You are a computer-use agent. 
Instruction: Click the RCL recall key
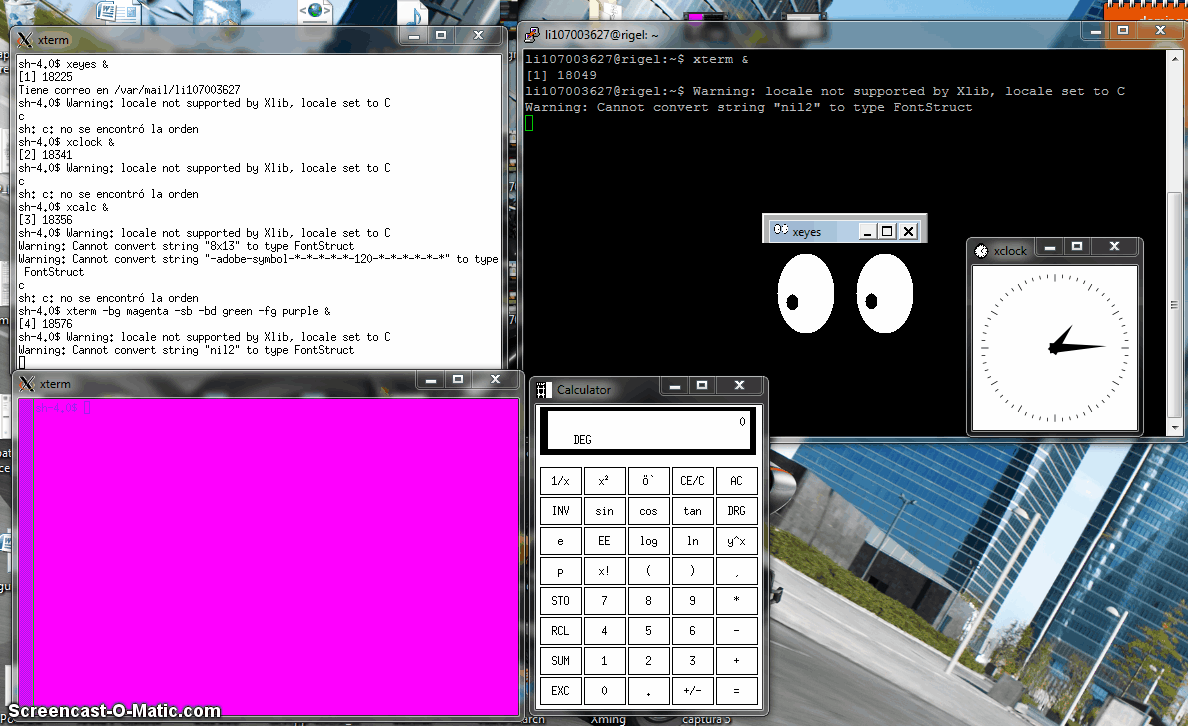pyautogui.click(x=561, y=631)
